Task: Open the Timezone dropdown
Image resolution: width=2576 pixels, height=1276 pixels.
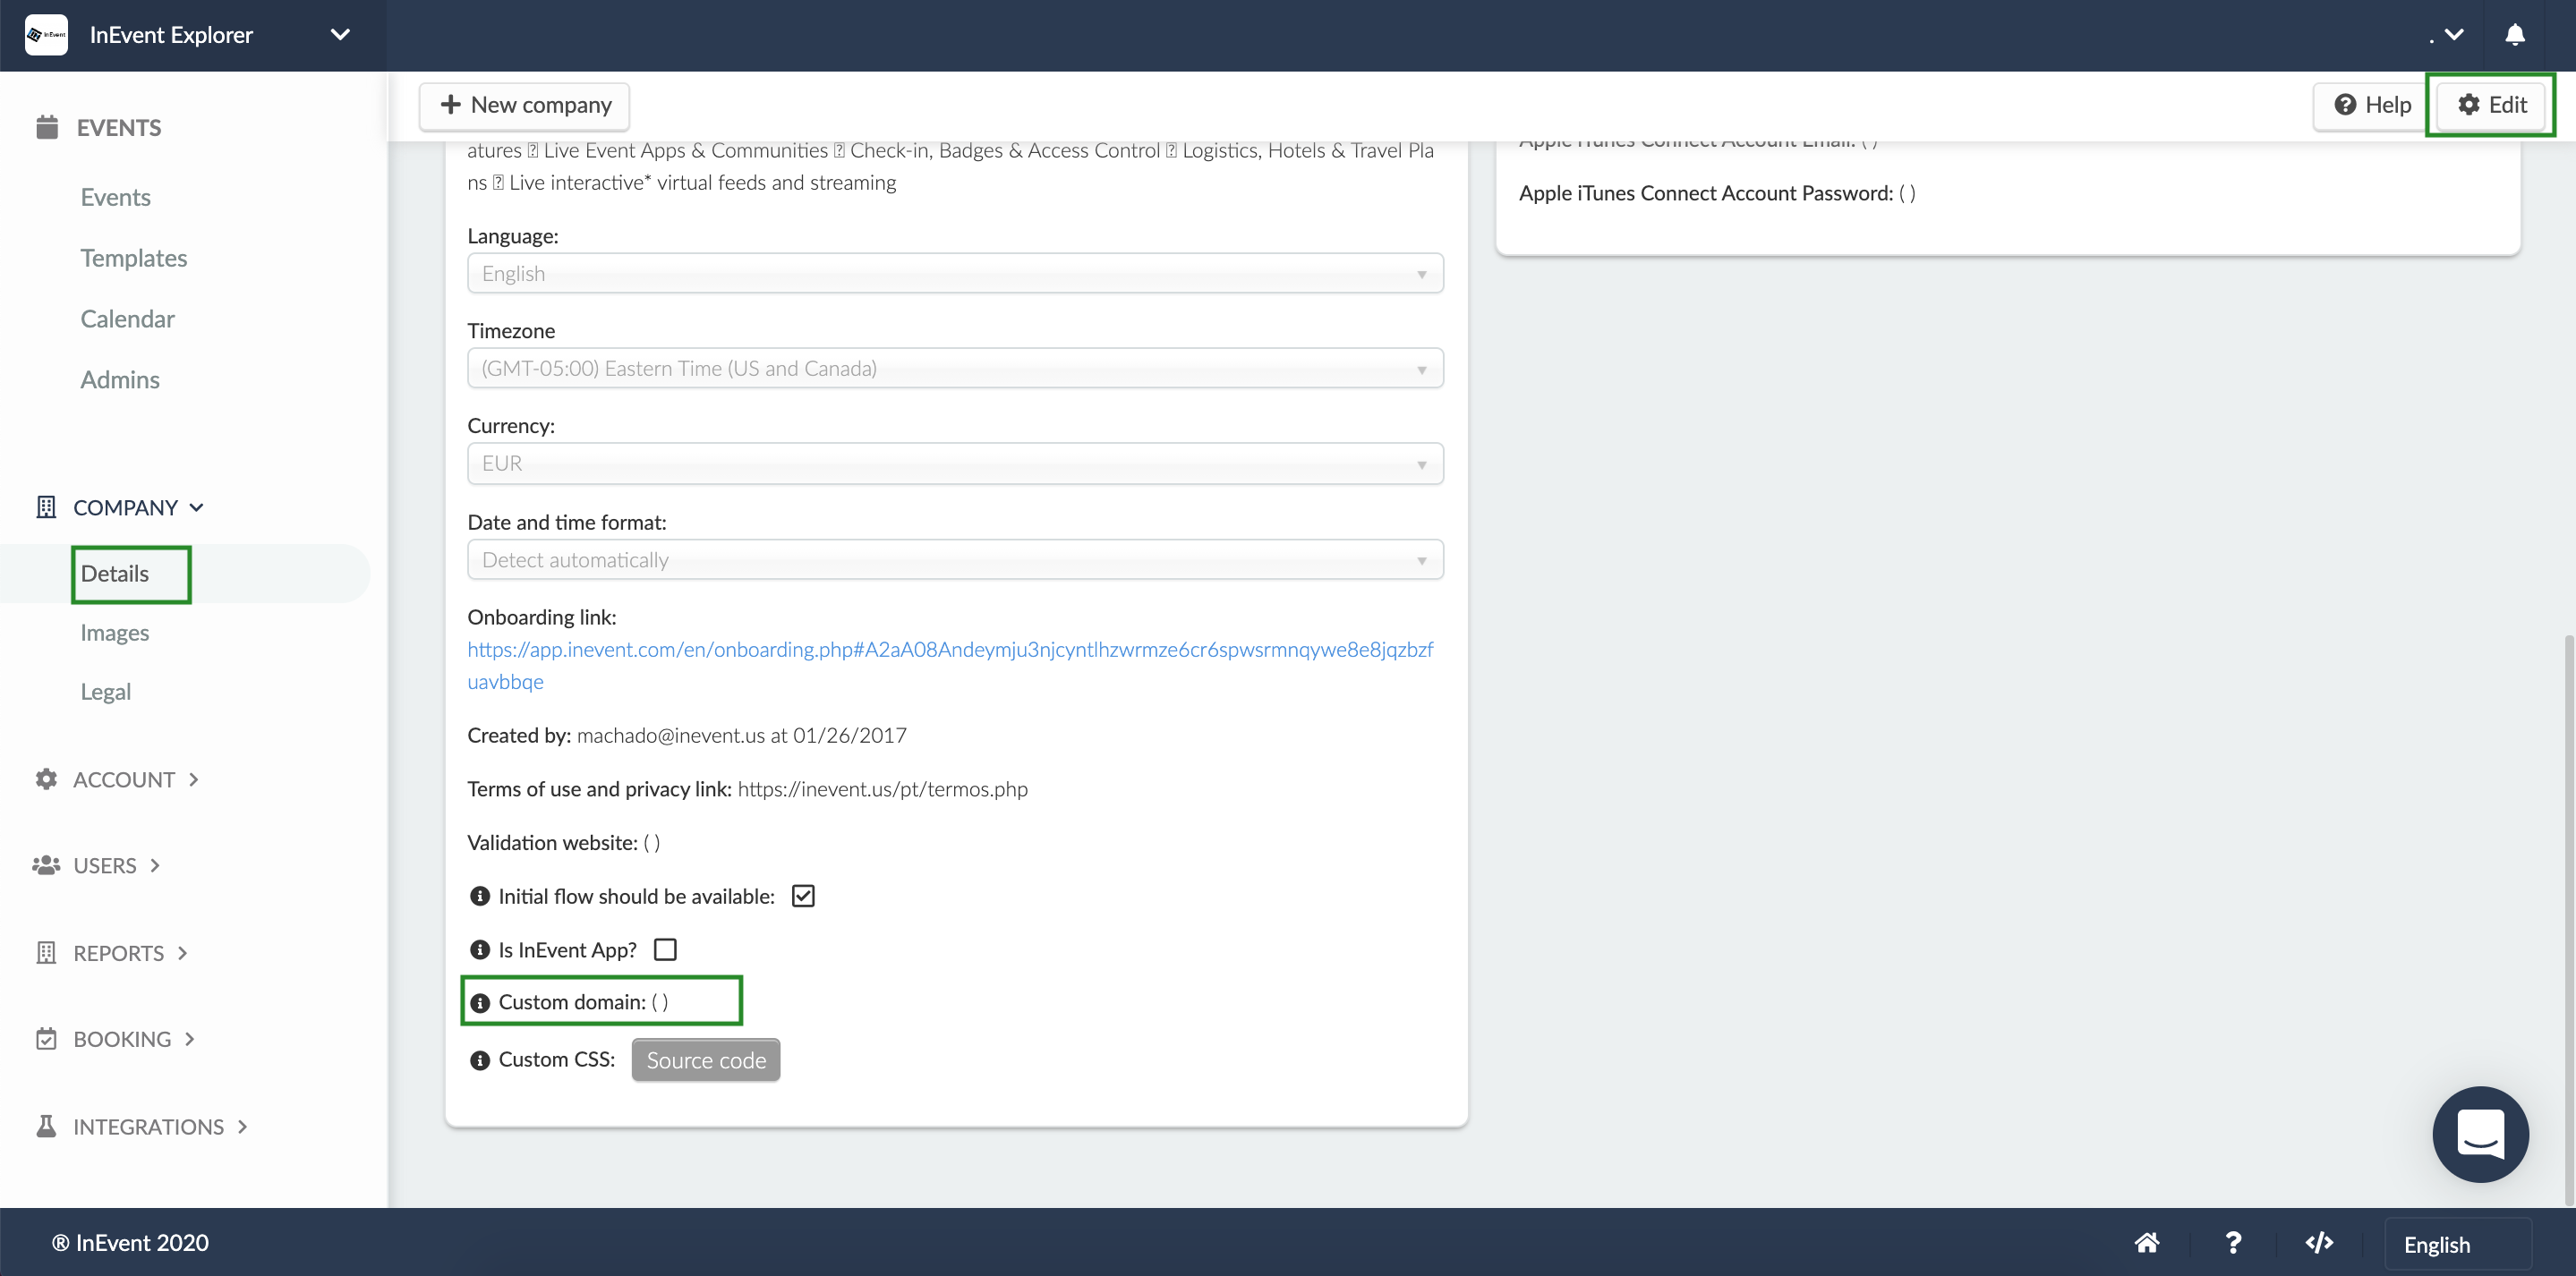Action: pos(954,369)
